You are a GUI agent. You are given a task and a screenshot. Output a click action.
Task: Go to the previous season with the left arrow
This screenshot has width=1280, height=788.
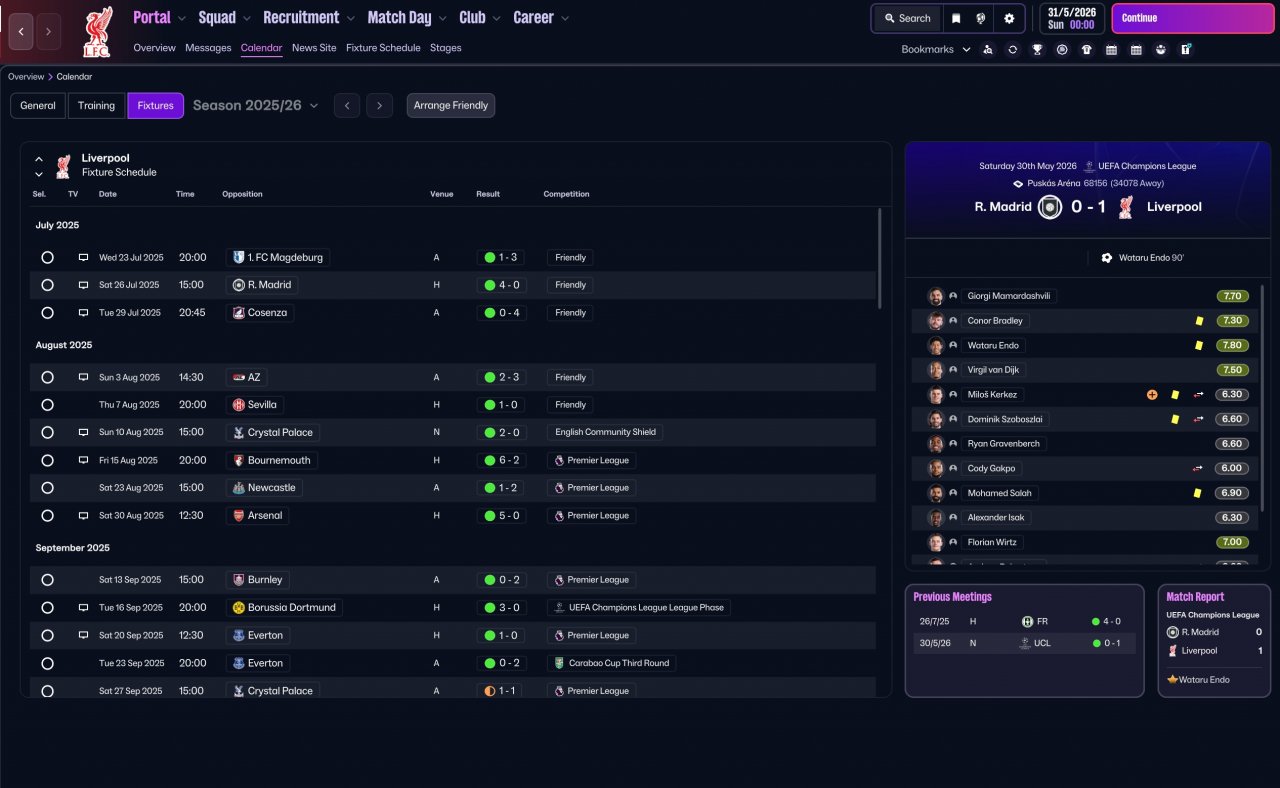tap(347, 106)
